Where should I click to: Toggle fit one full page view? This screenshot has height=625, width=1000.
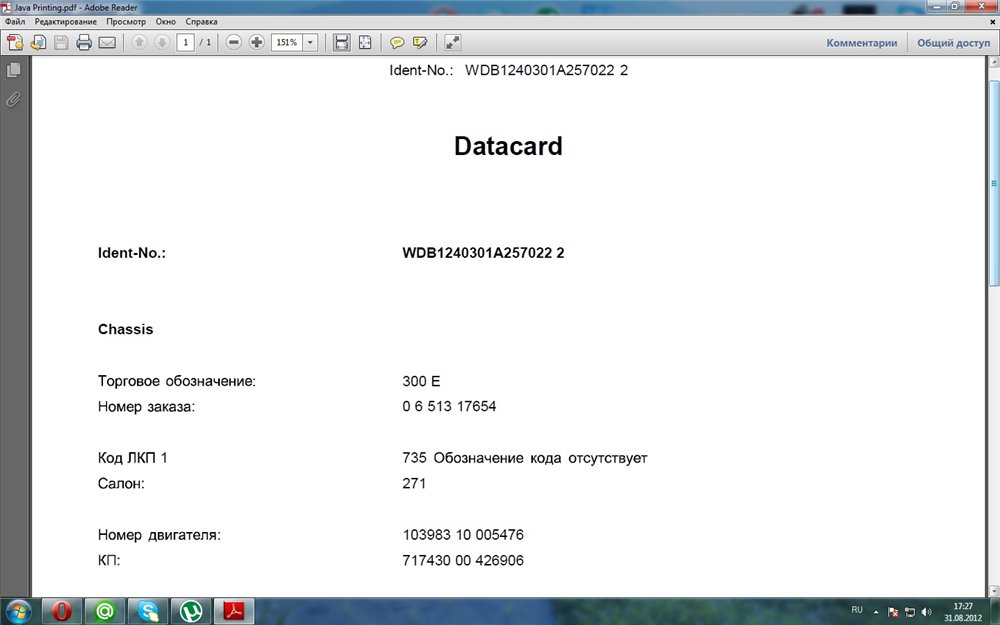[365, 42]
